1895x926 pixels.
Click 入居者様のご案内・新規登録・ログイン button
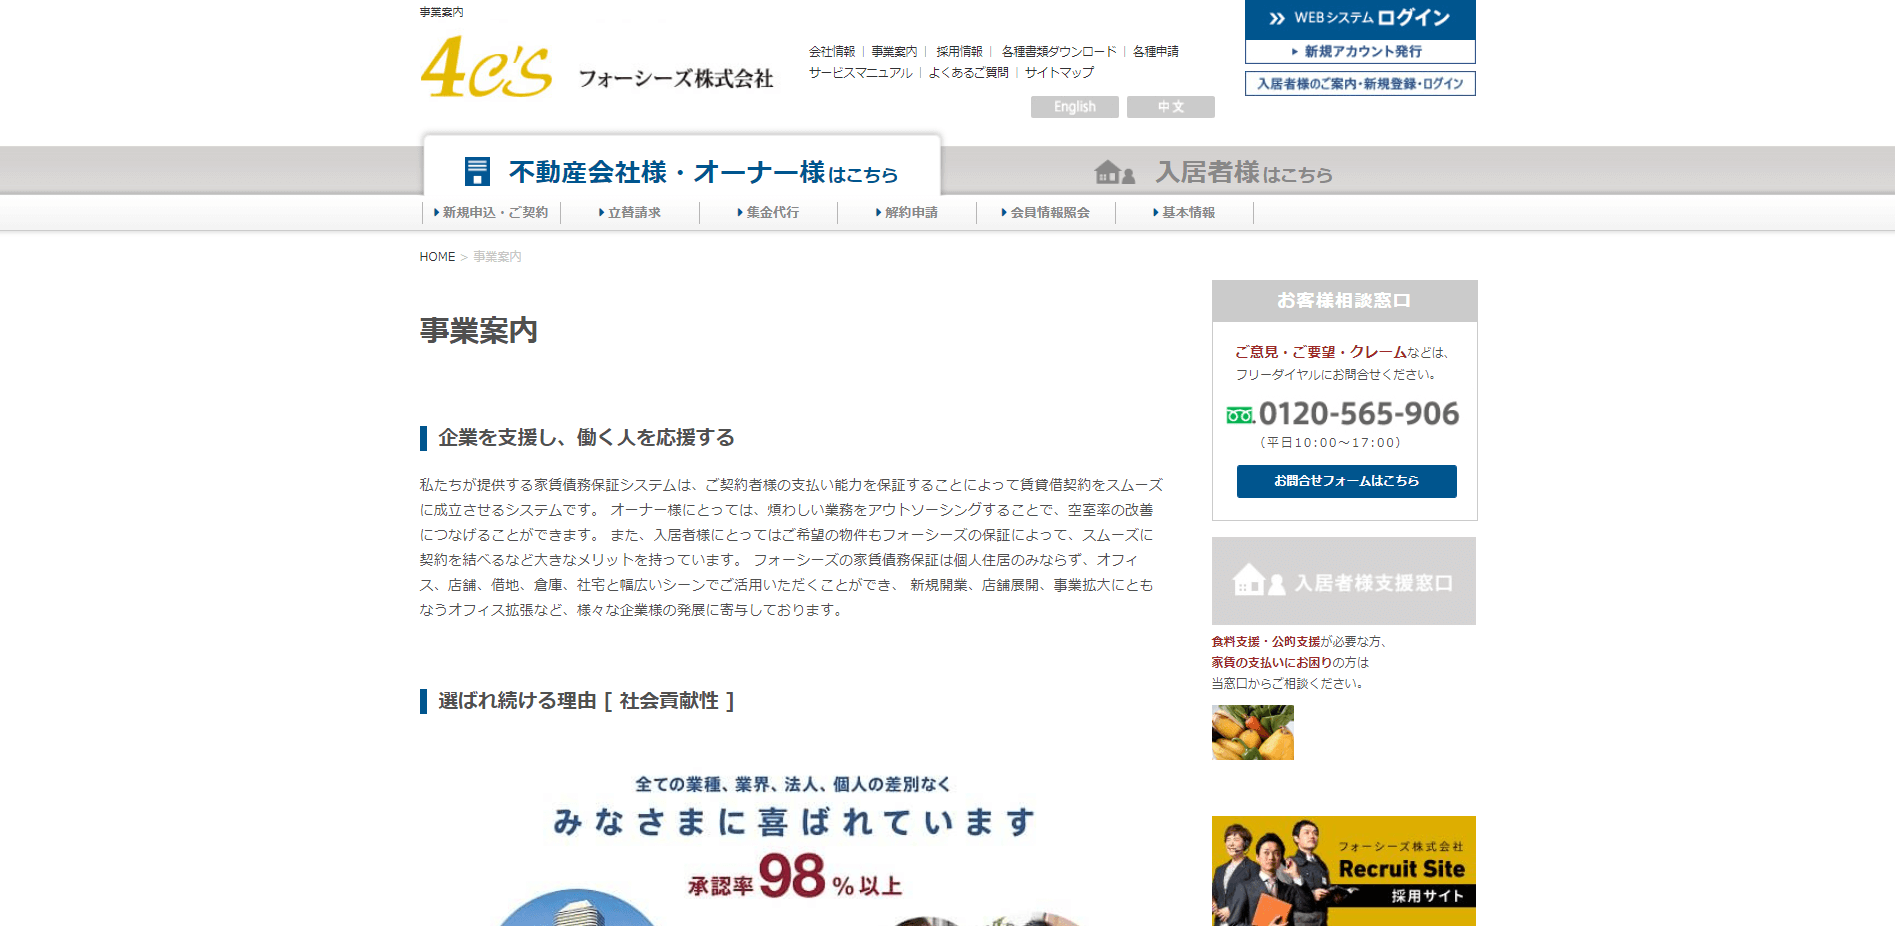point(1360,84)
